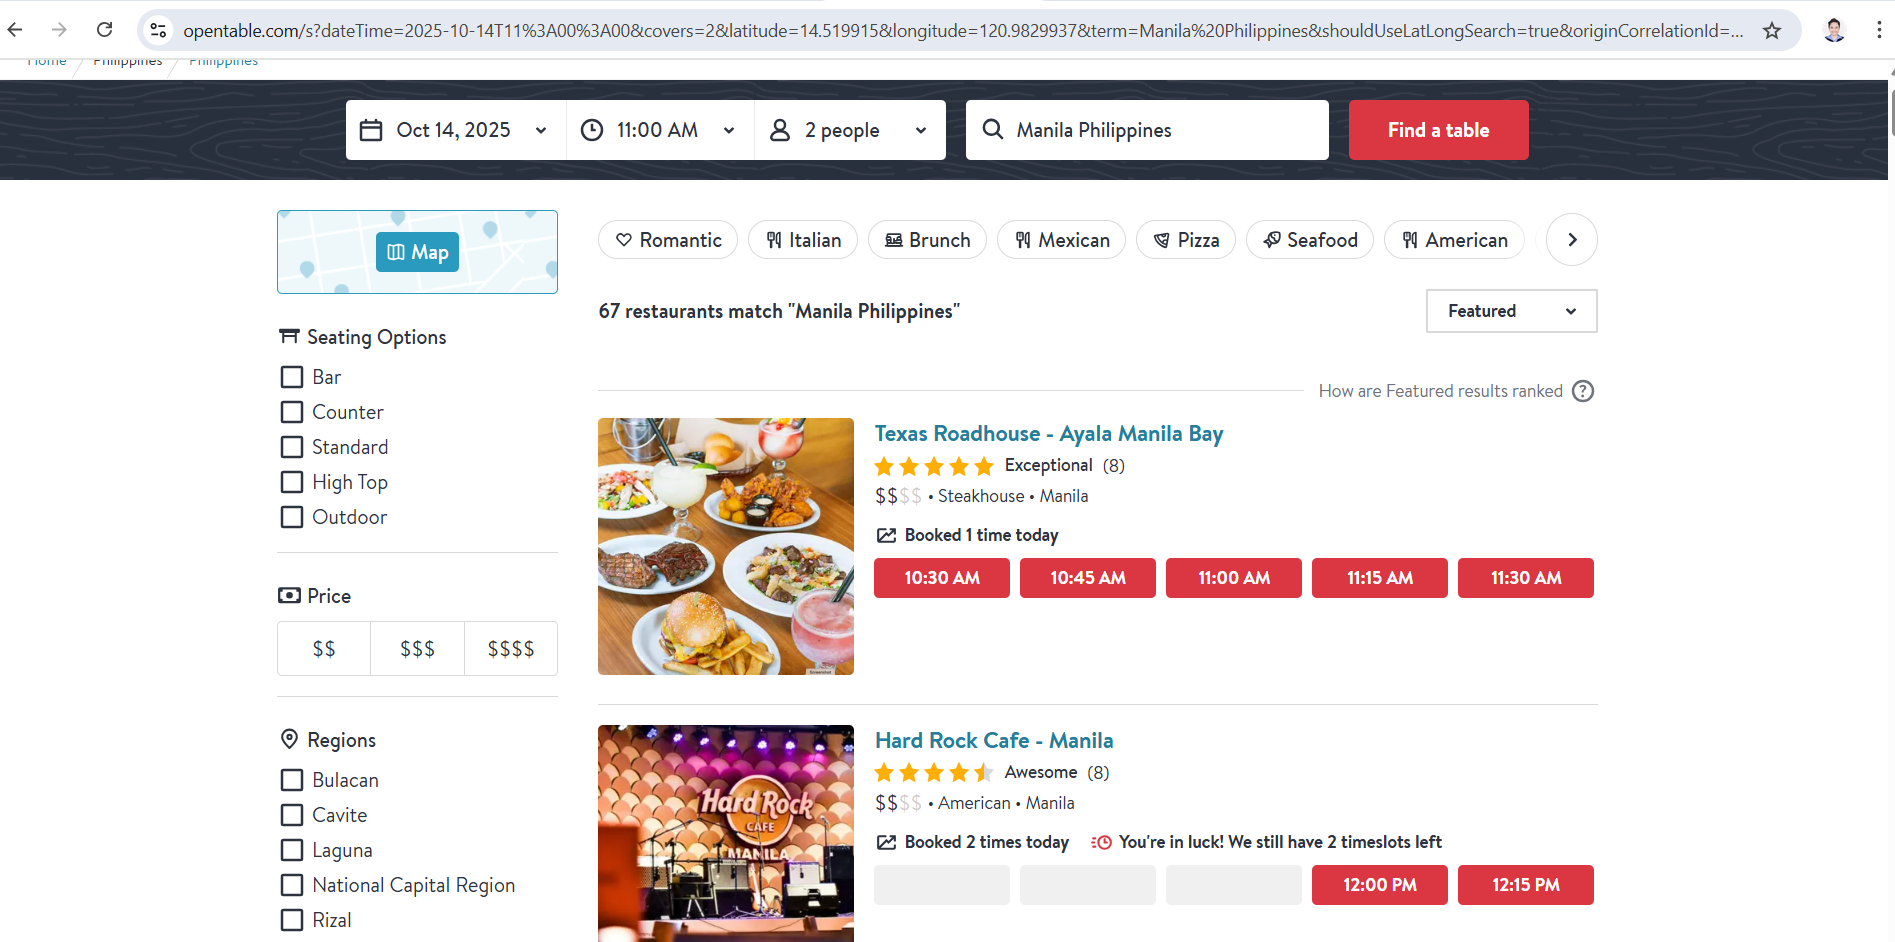Select the $$$$ price filter
This screenshot has height=942, width=1895.
pyautogui.click(x=511, y=649)
